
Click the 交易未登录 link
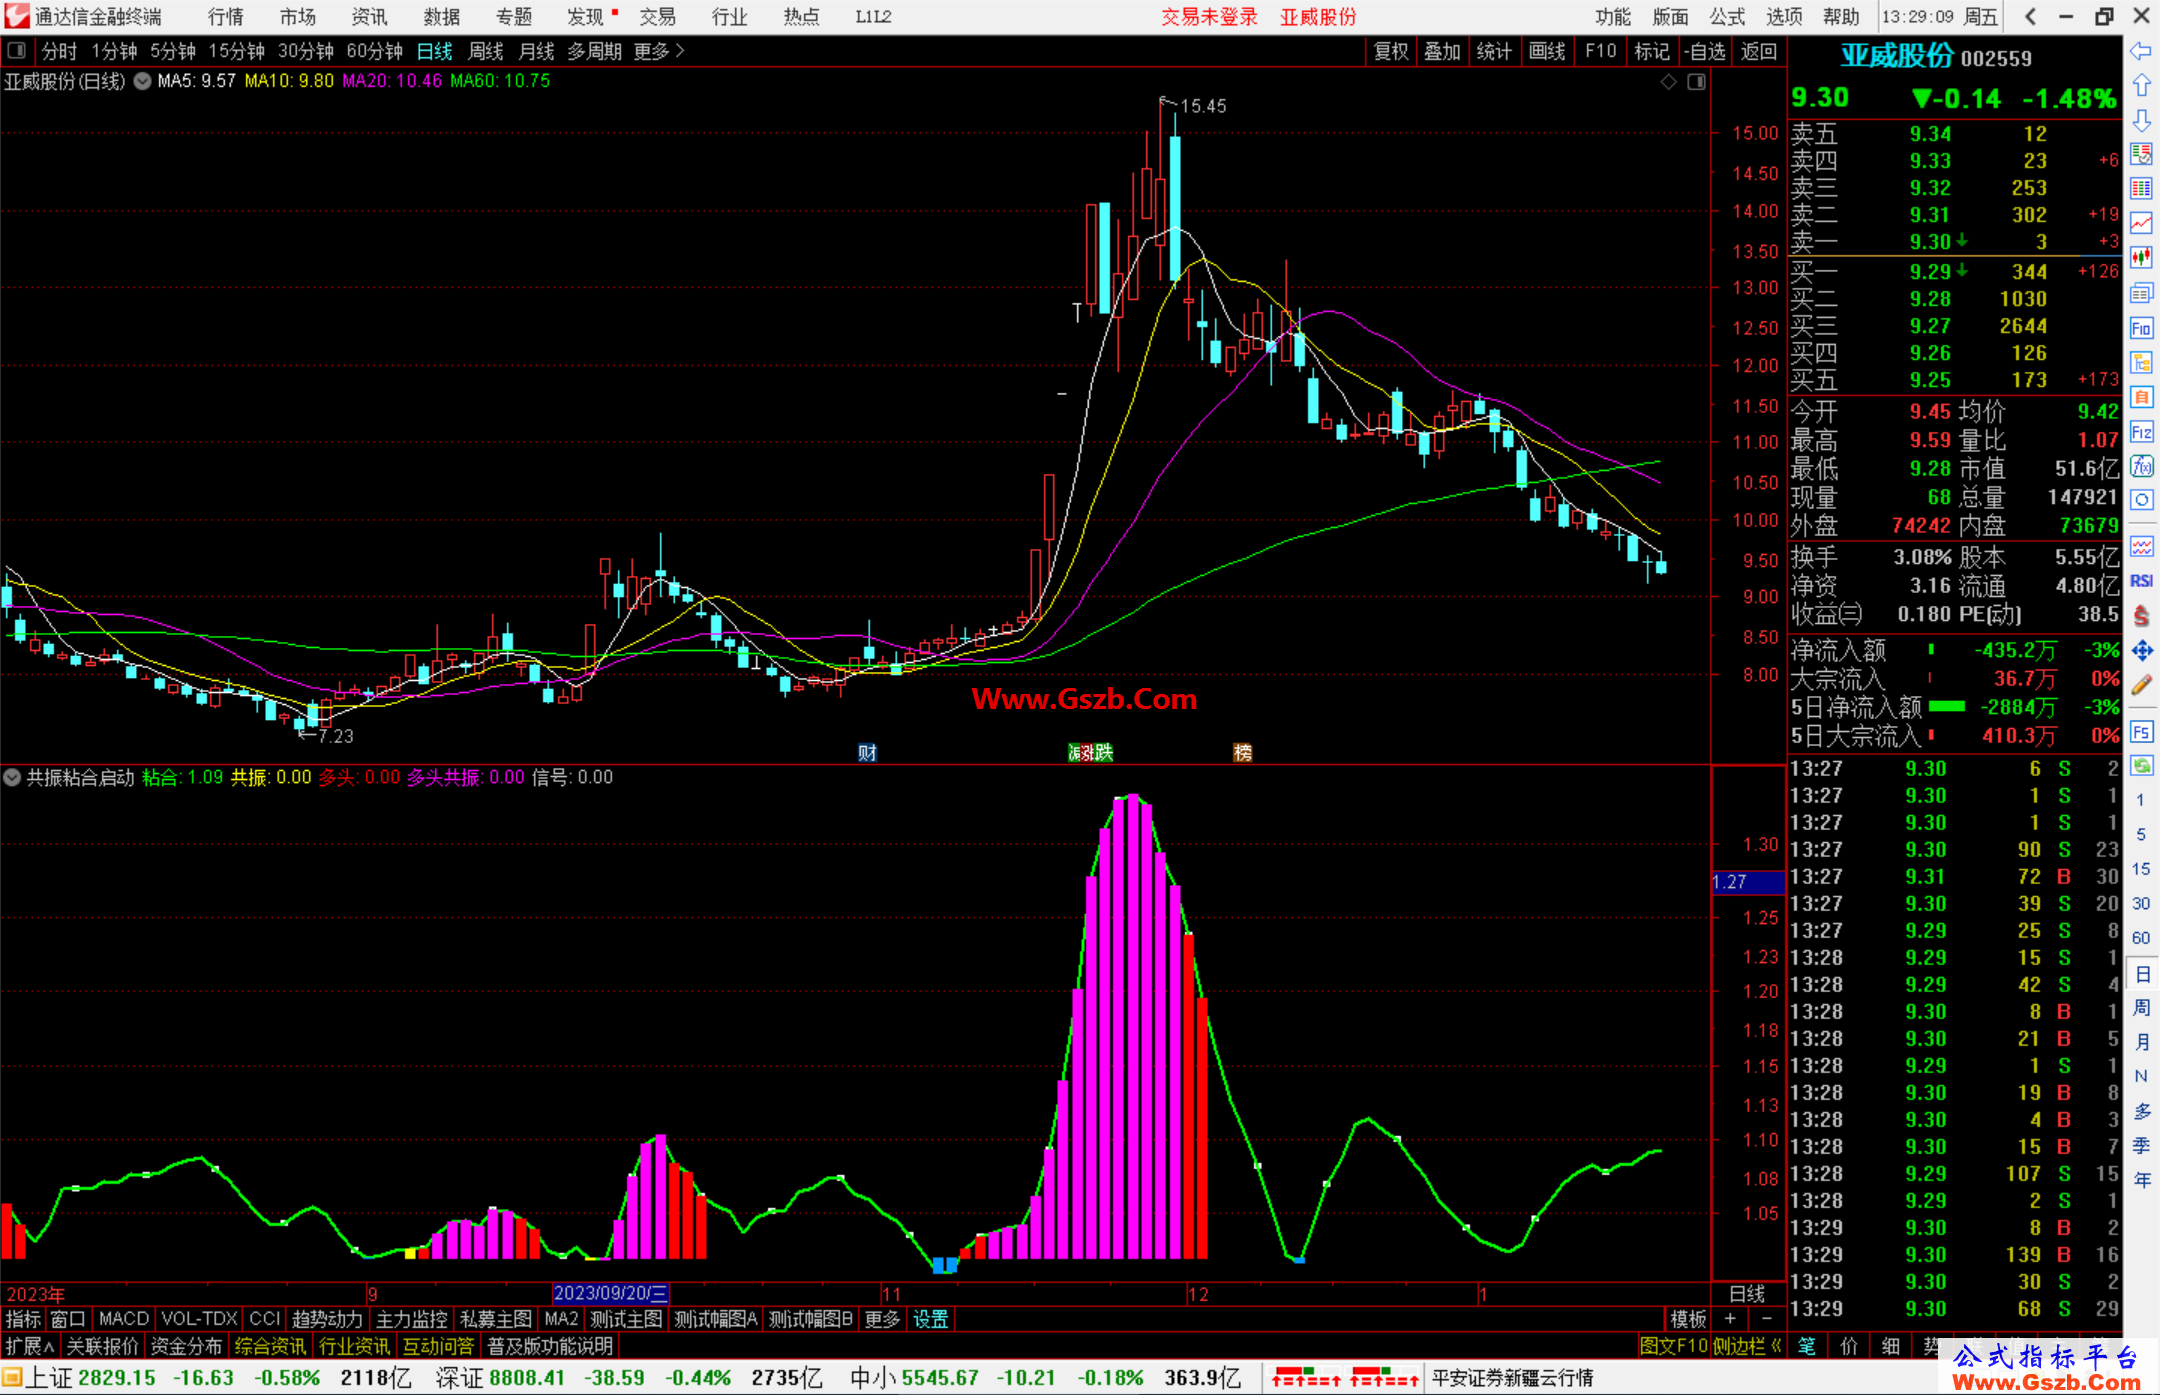[1209, 17]
